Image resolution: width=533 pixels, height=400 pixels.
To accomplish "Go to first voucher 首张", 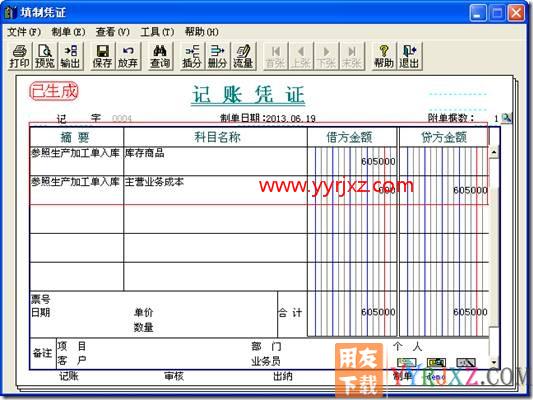I will [275, 56].
